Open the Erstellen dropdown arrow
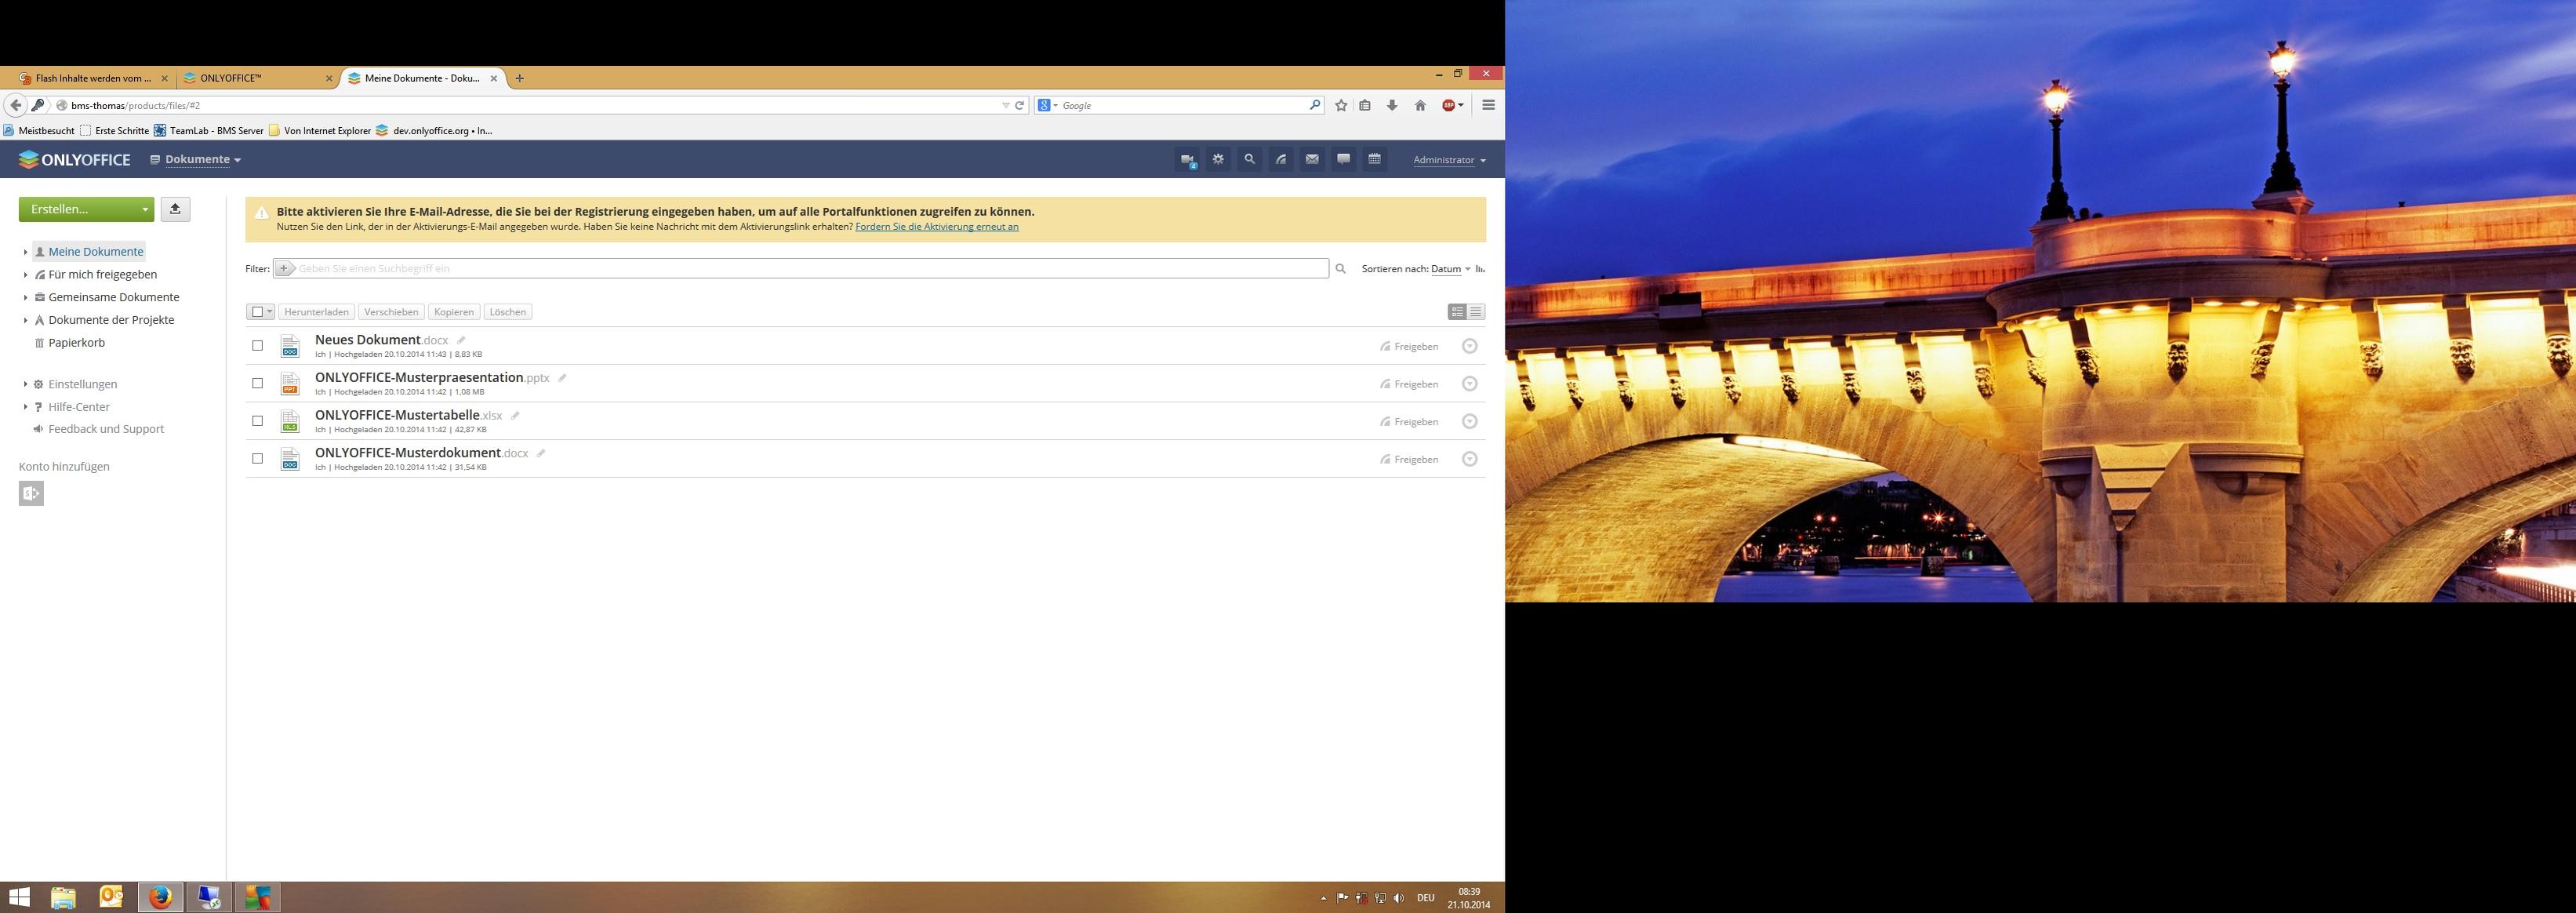The width and height of the screenshot is (2576, 913). (145, 210)
